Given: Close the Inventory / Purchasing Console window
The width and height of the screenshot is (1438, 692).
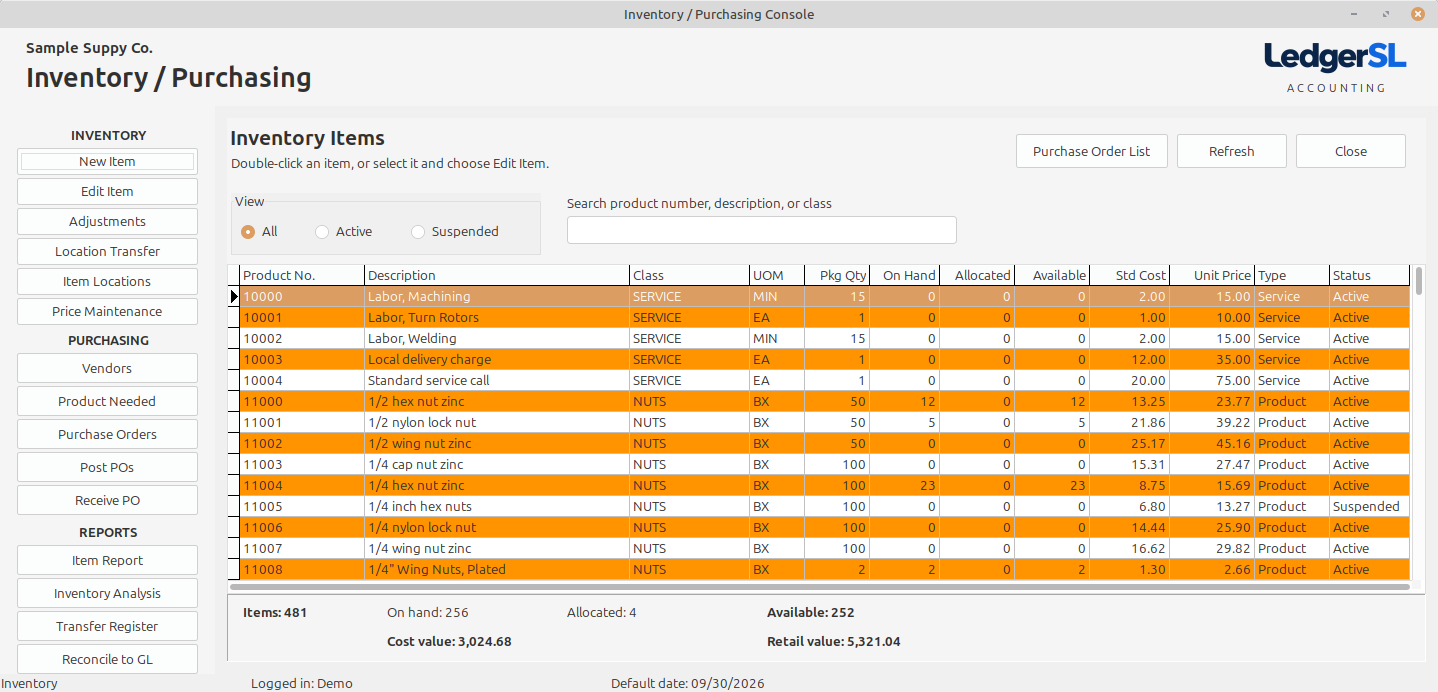Looking at the screenshot, I should tap(1417, 14).
